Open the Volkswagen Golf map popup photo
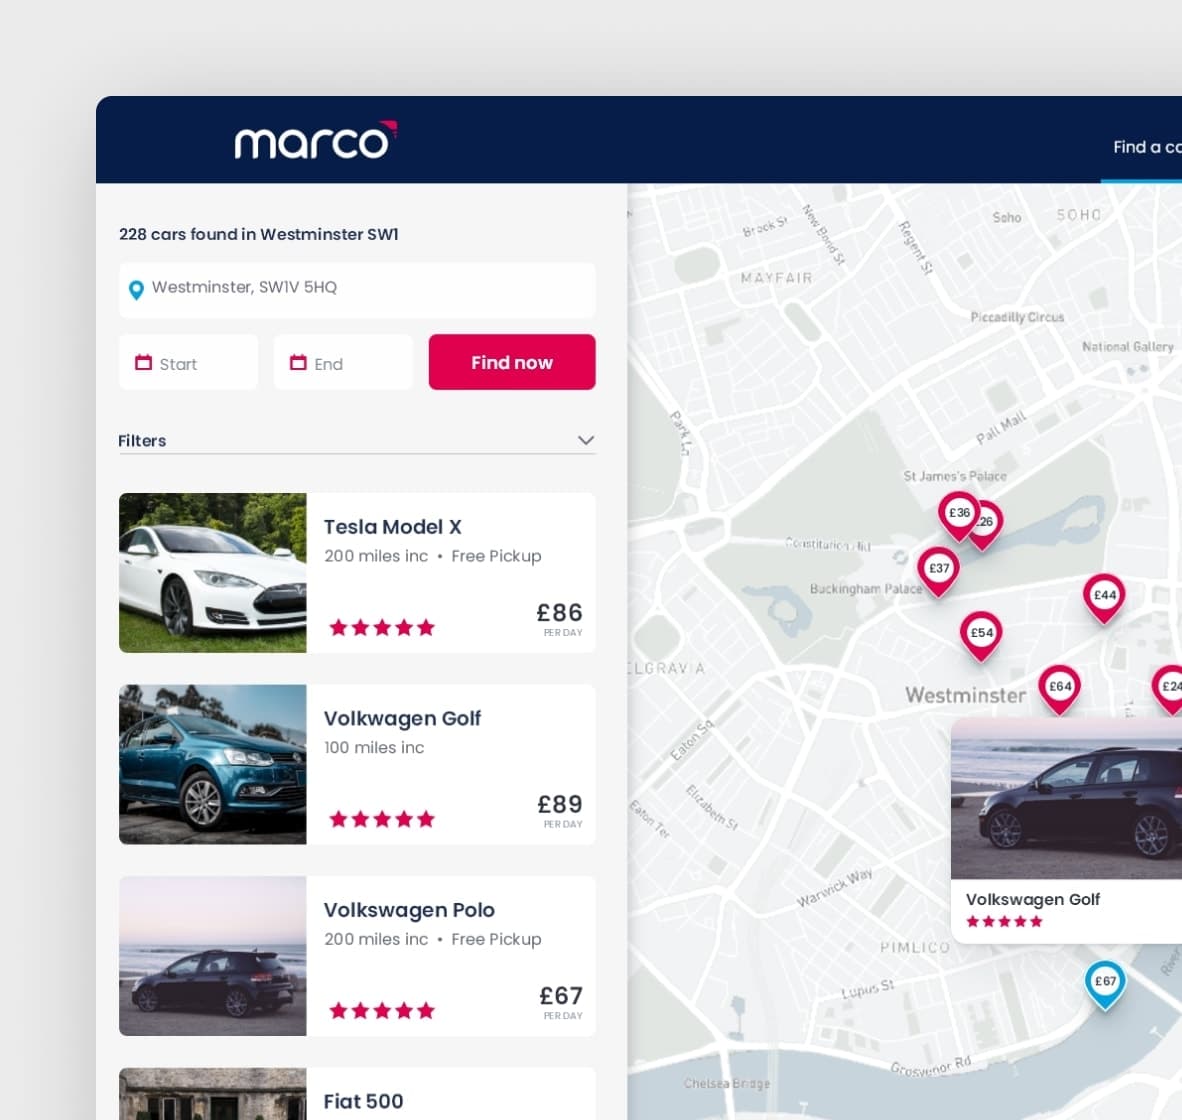 [1066, 799]
